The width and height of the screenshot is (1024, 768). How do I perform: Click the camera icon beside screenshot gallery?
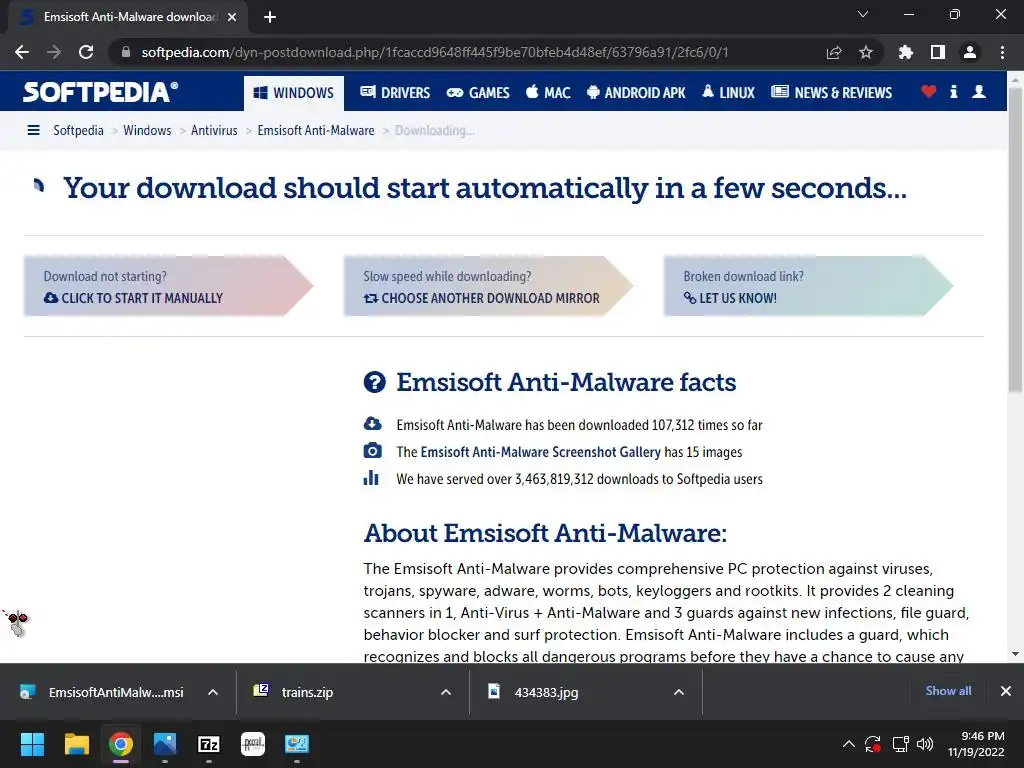point(373,451)
